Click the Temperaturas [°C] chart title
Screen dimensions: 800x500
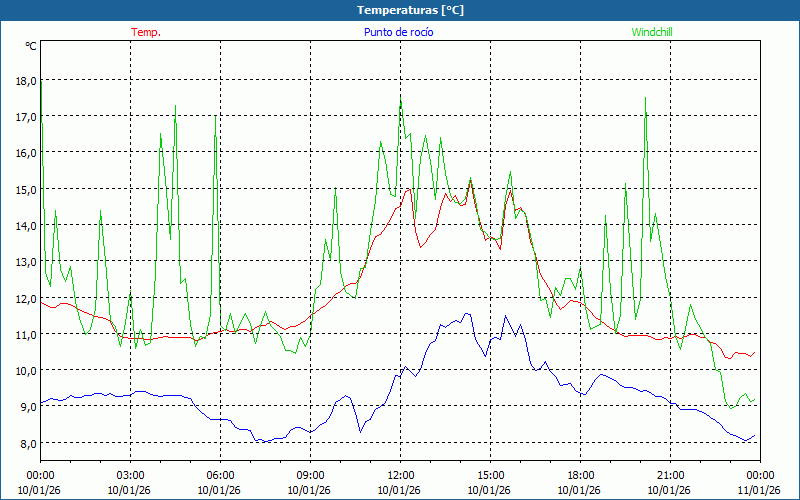pos(410,10)
